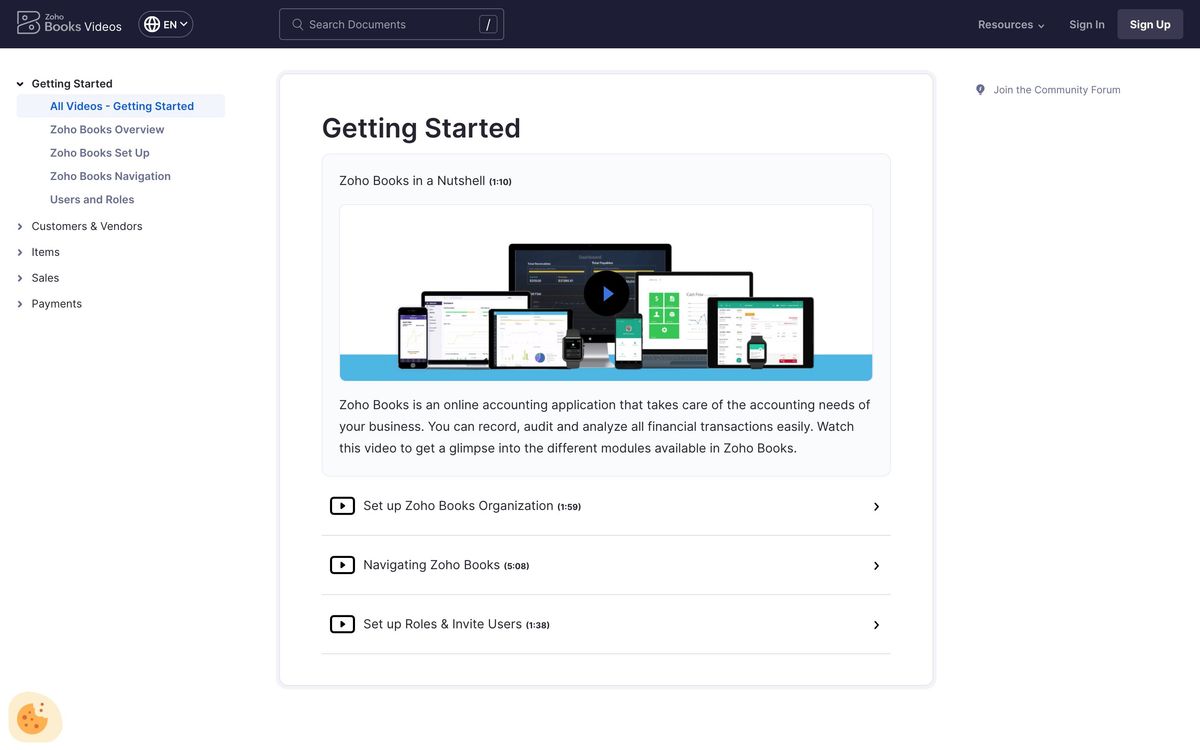Image resolution: width=1200 pixels, height=750 pixels.
Task: Click video icon beside Set up Zoho Books Organization
Action: (x=342, y=506)
